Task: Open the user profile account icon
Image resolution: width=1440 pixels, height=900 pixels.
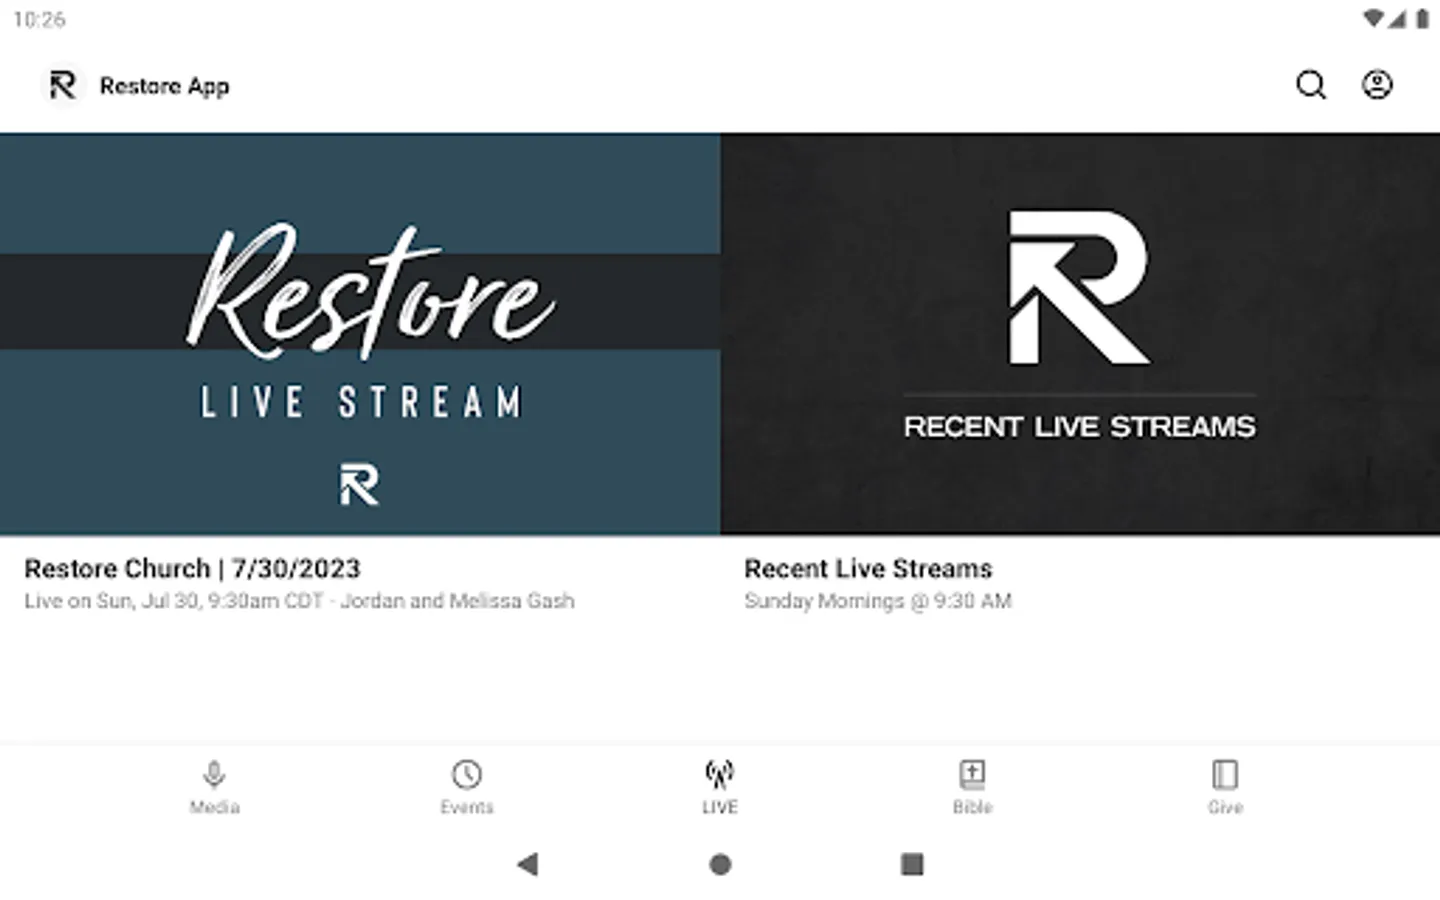Action: [x=1377, y=85]
